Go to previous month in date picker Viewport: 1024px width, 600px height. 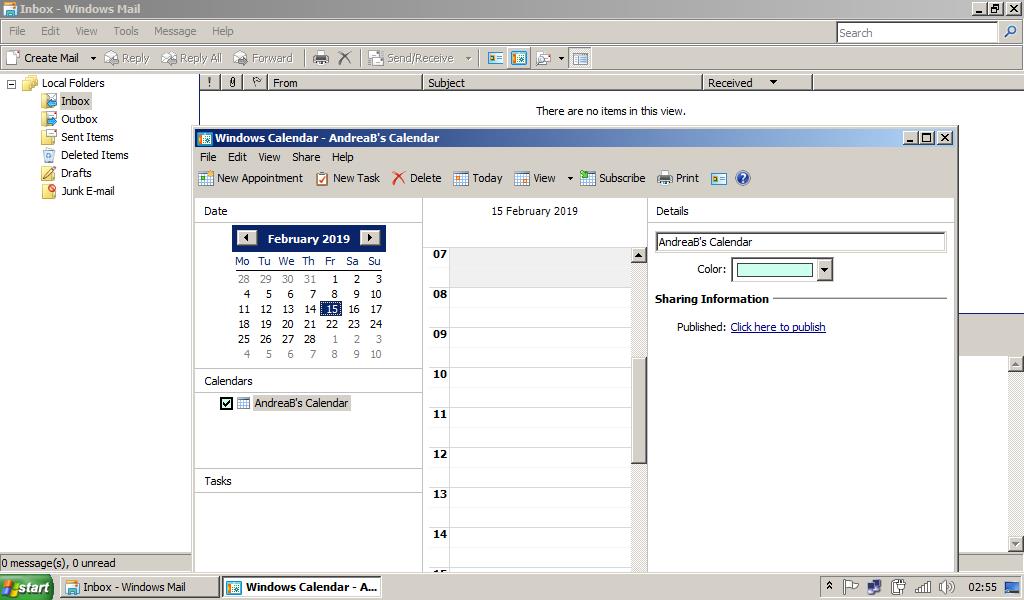pos(246,238)
